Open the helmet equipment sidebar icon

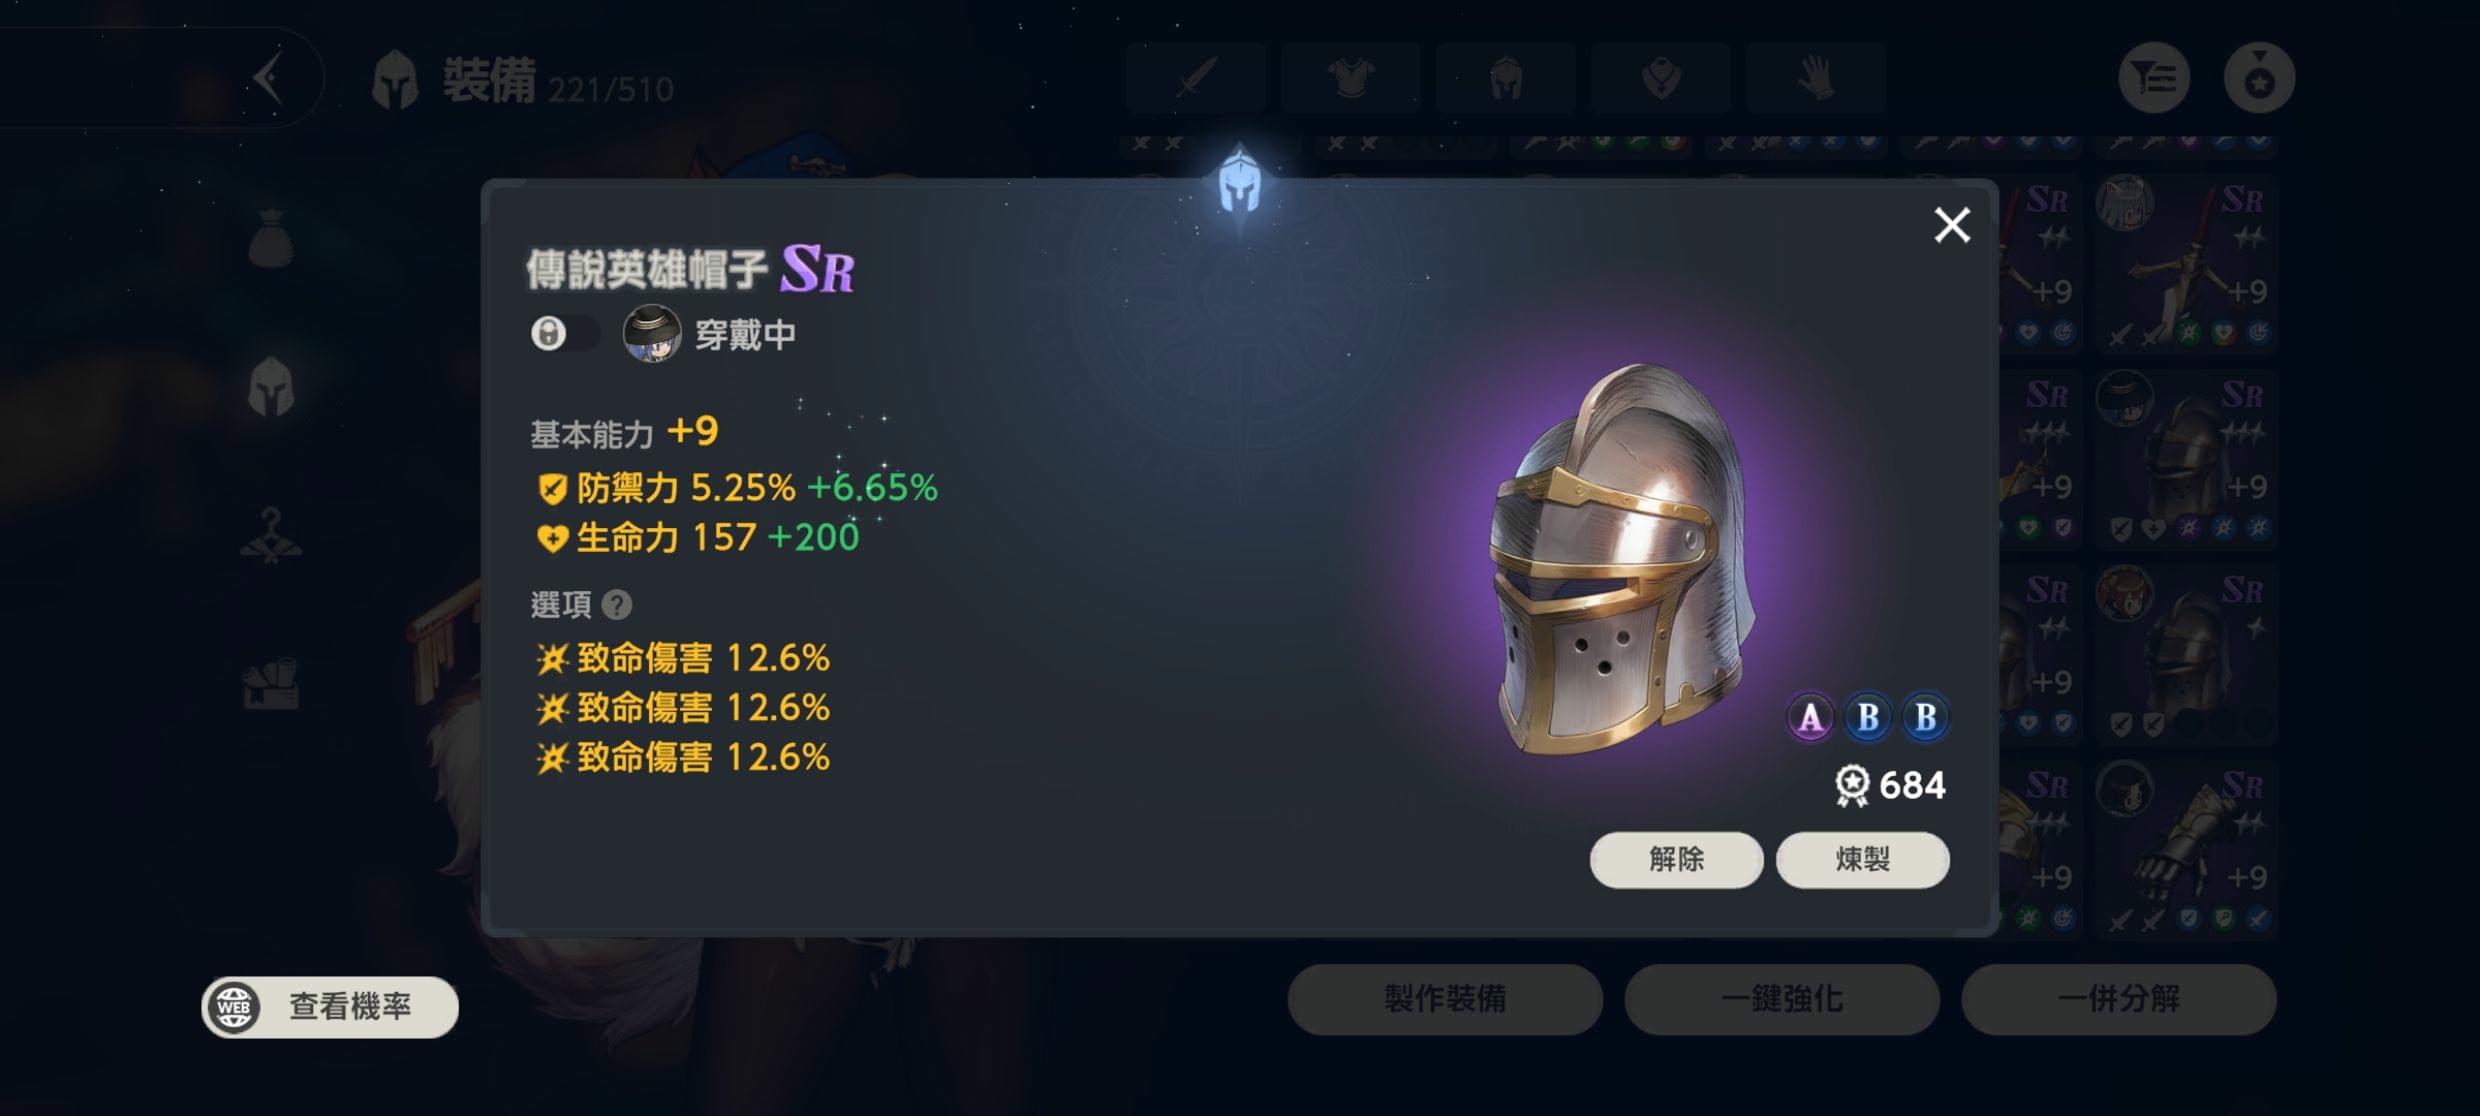(x=270, y=386)
